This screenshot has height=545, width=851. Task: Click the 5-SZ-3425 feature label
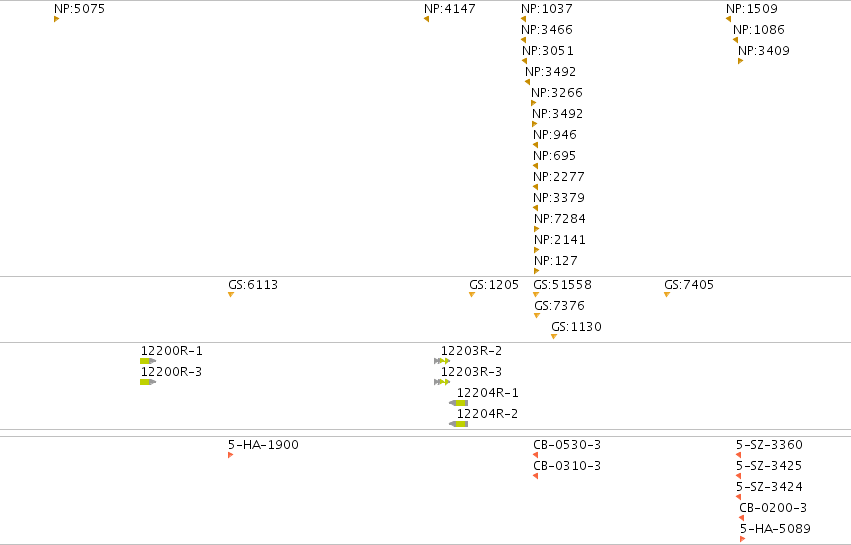tap(769, 466)
